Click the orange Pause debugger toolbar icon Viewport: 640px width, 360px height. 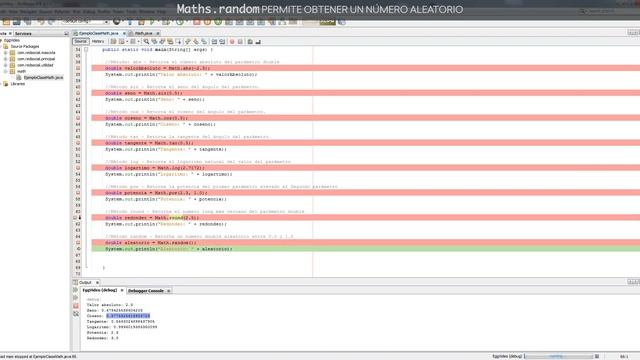(x=207, y=22)
